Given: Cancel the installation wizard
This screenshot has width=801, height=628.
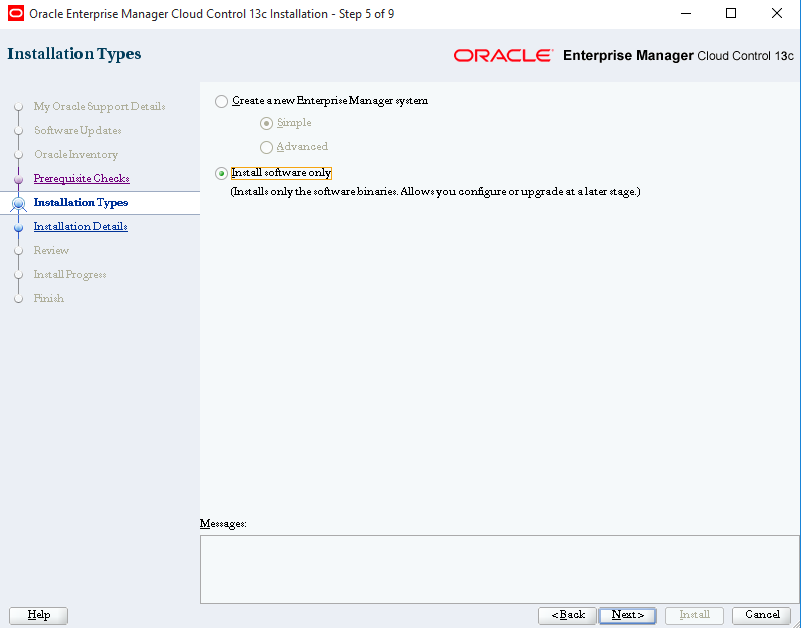Looking at the screenshot, I should 761,615.
